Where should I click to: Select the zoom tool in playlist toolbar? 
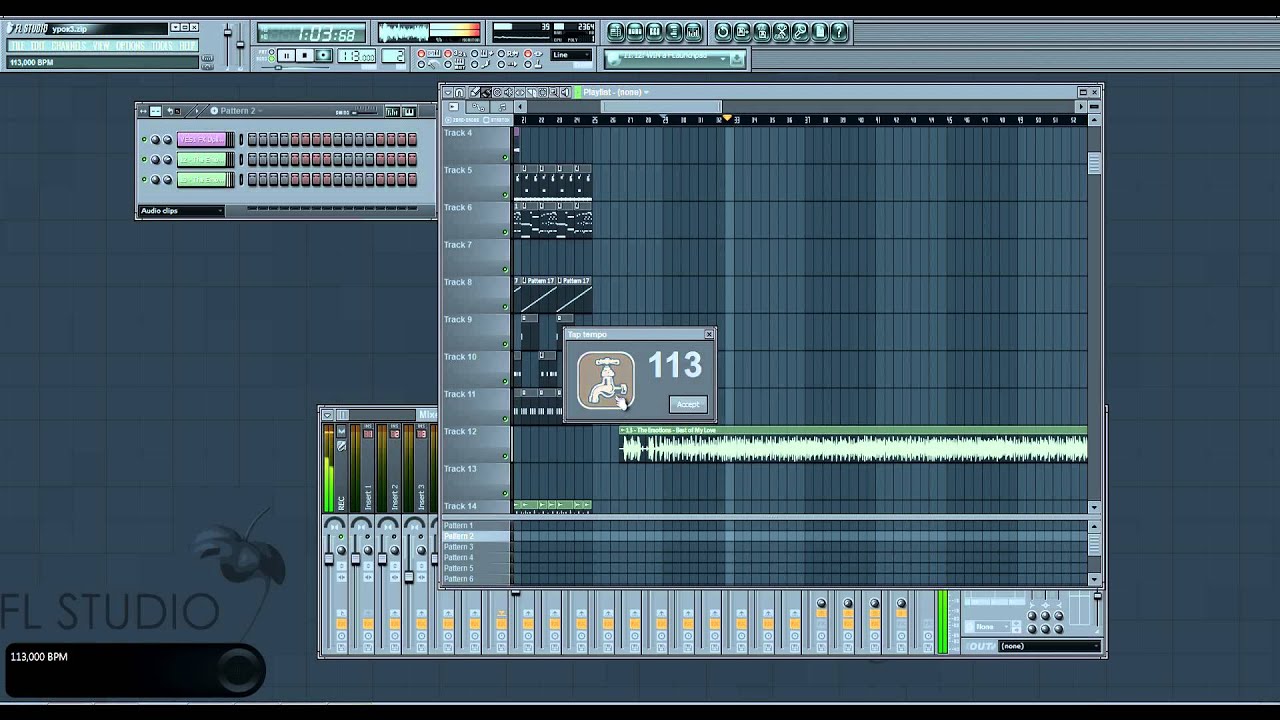pyautogui.click(x=553, y=92)
